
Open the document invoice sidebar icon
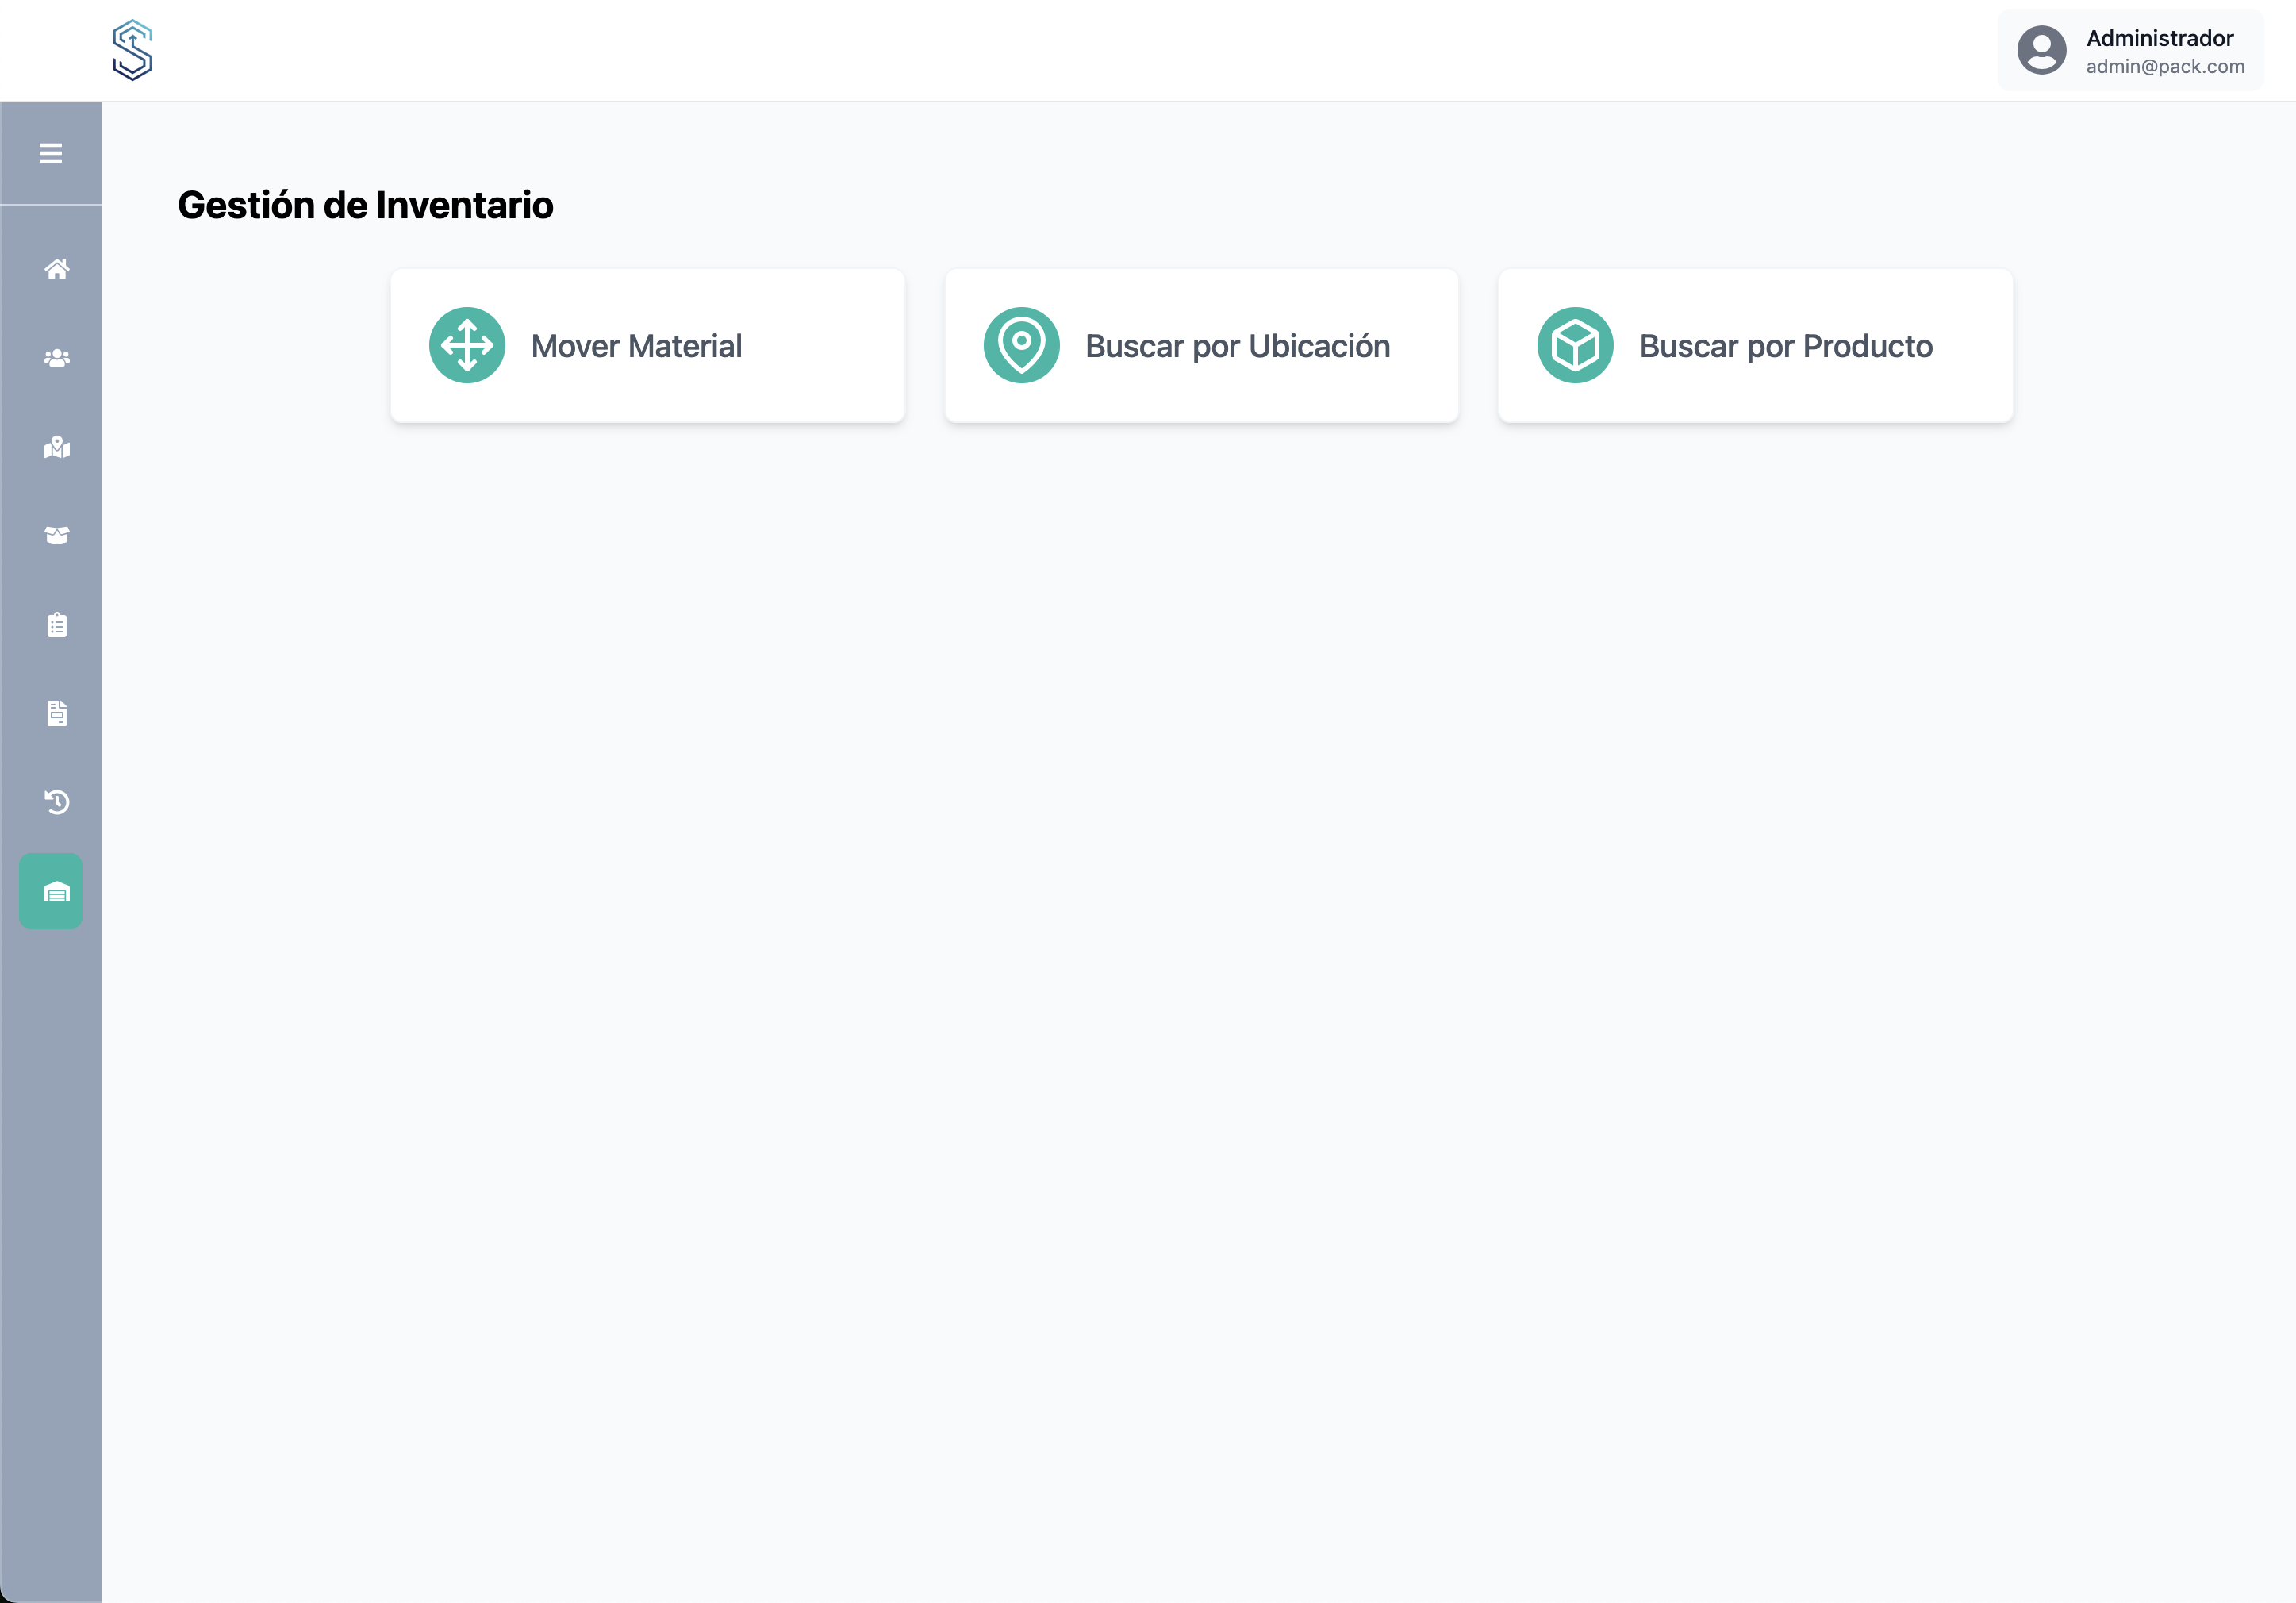pyautogui.click(x=57, y=713)
